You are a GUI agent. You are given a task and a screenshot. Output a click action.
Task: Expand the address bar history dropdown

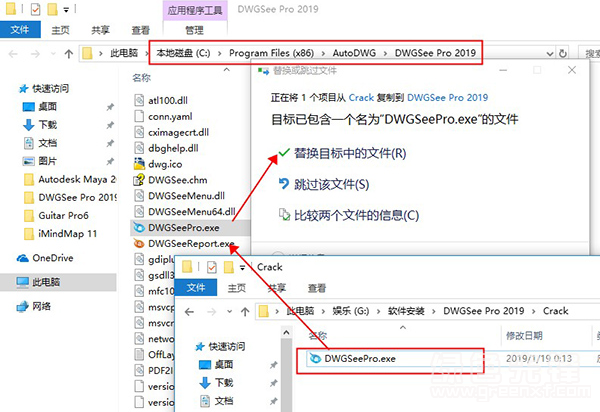click(x=550, y=54)
